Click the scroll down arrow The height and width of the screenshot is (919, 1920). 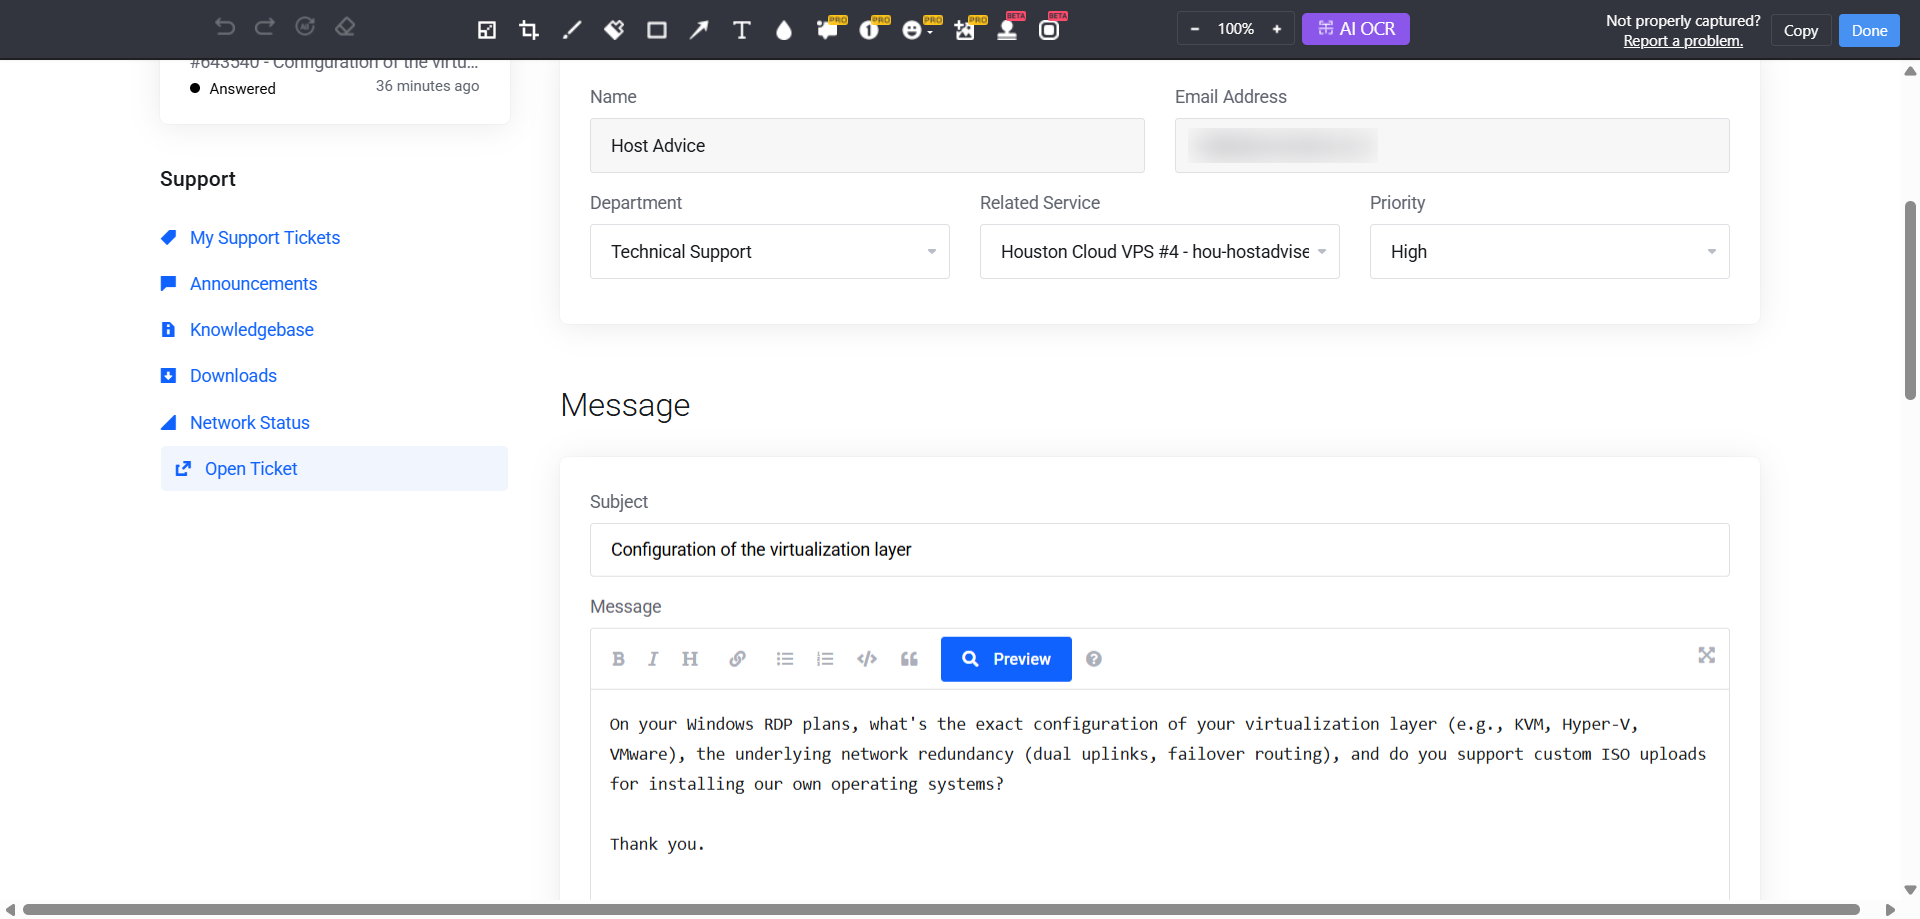pos(1910,889)
